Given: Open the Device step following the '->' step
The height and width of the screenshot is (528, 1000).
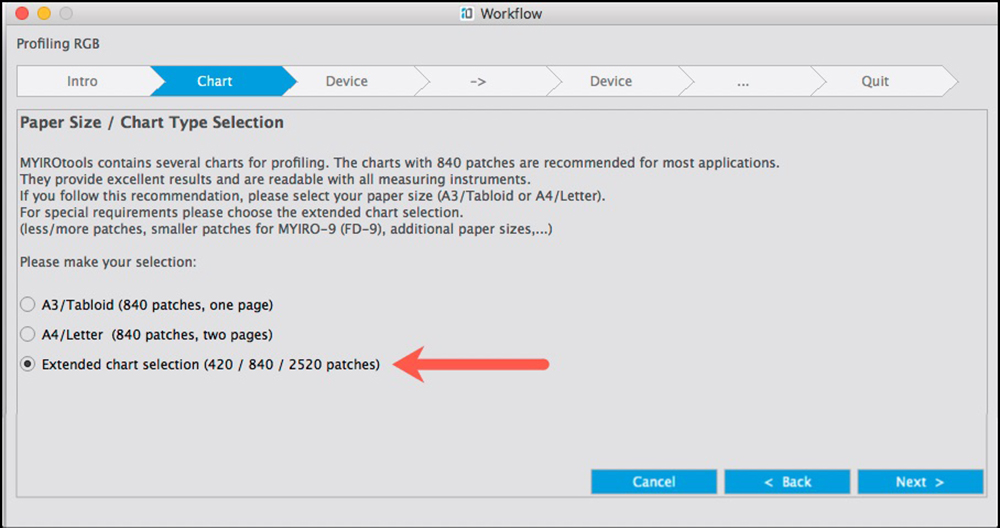Looking at the screenshot, I should click(610, 81).
